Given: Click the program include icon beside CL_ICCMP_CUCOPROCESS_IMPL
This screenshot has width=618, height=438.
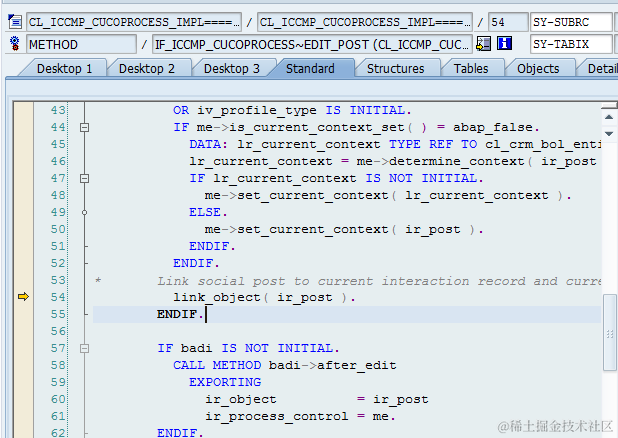Looking at the screenshot, I should click(15, 22).
